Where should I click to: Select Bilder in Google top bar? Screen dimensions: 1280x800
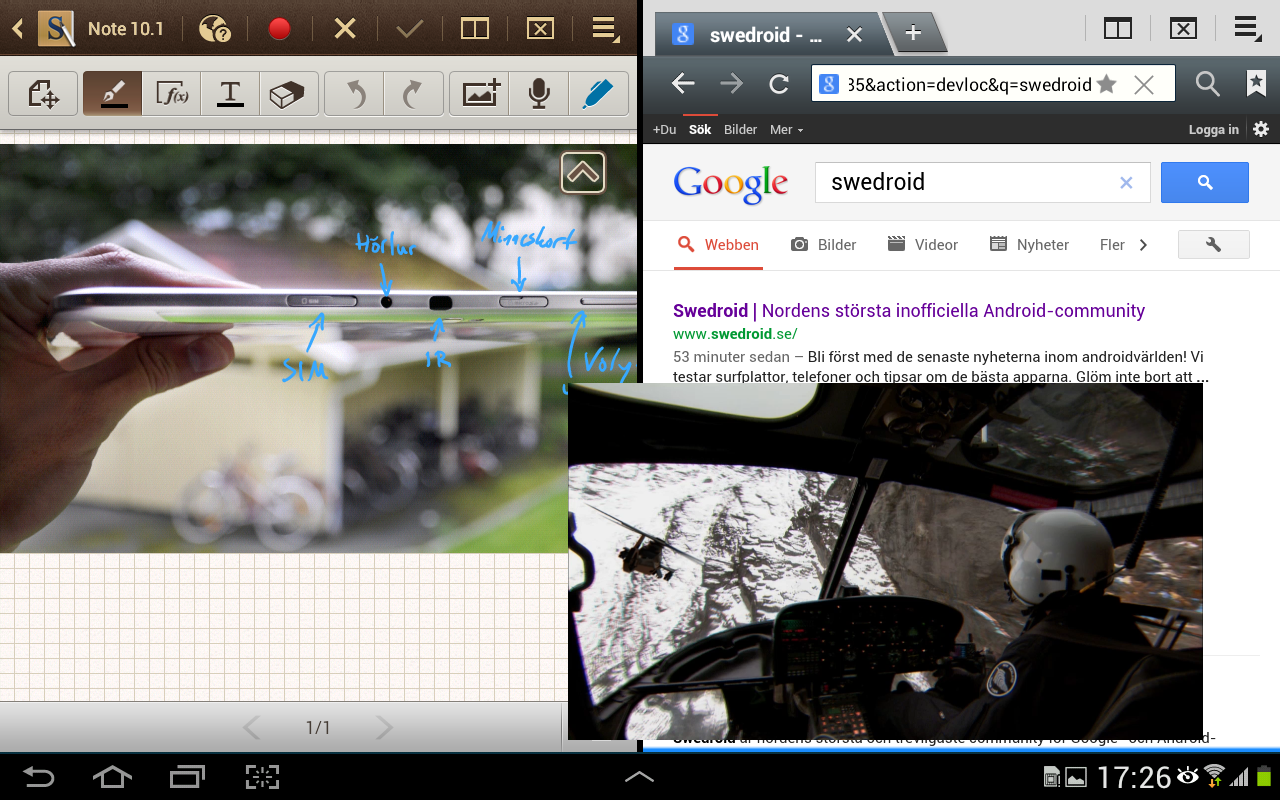coord(741,130)
